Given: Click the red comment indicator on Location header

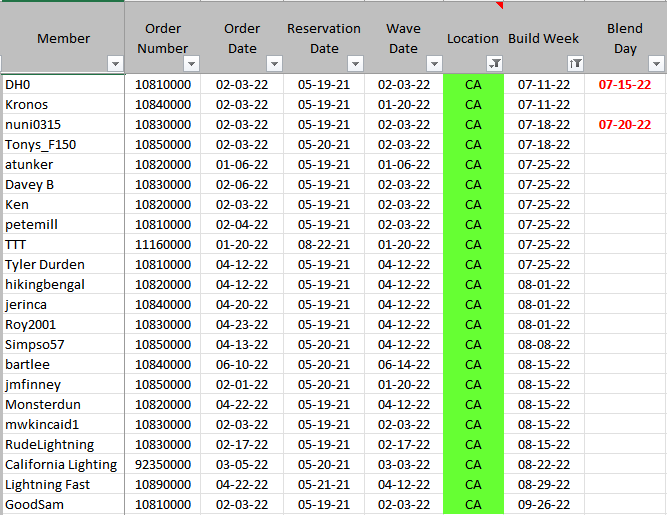Looking at the screenshot, I should [499, 5].
